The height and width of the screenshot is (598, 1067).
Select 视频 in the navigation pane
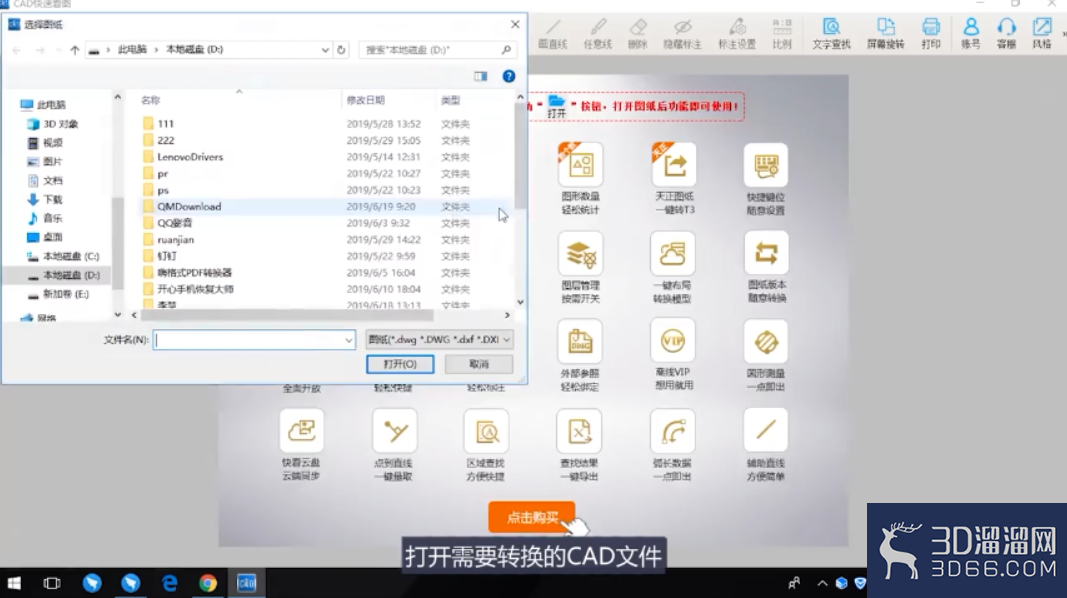pyautogui.click(x=45, y=143)
